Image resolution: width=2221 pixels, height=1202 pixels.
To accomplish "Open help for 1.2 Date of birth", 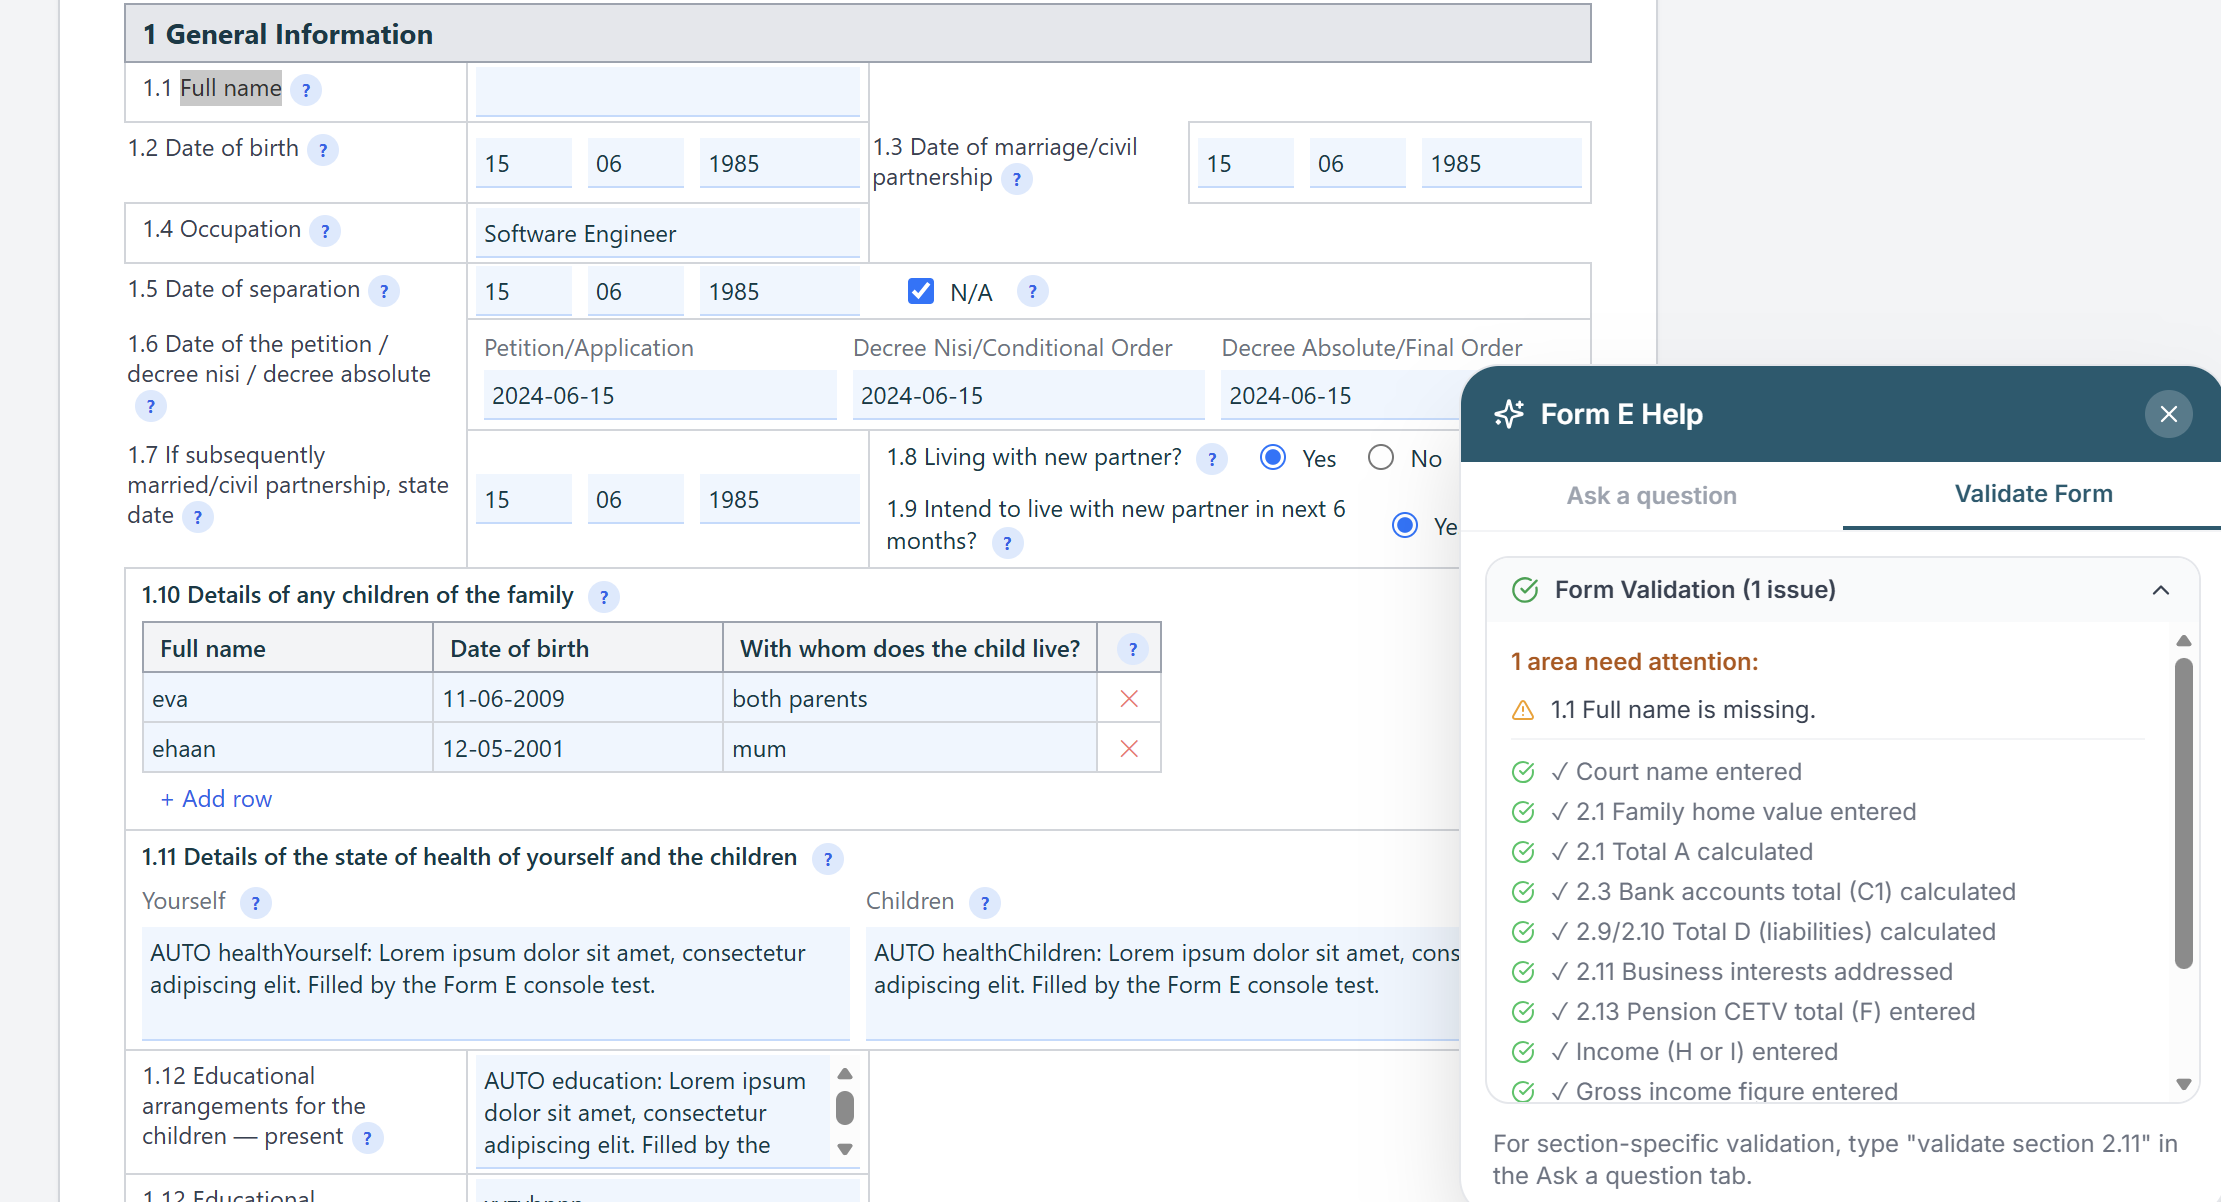I will (322, 150).
